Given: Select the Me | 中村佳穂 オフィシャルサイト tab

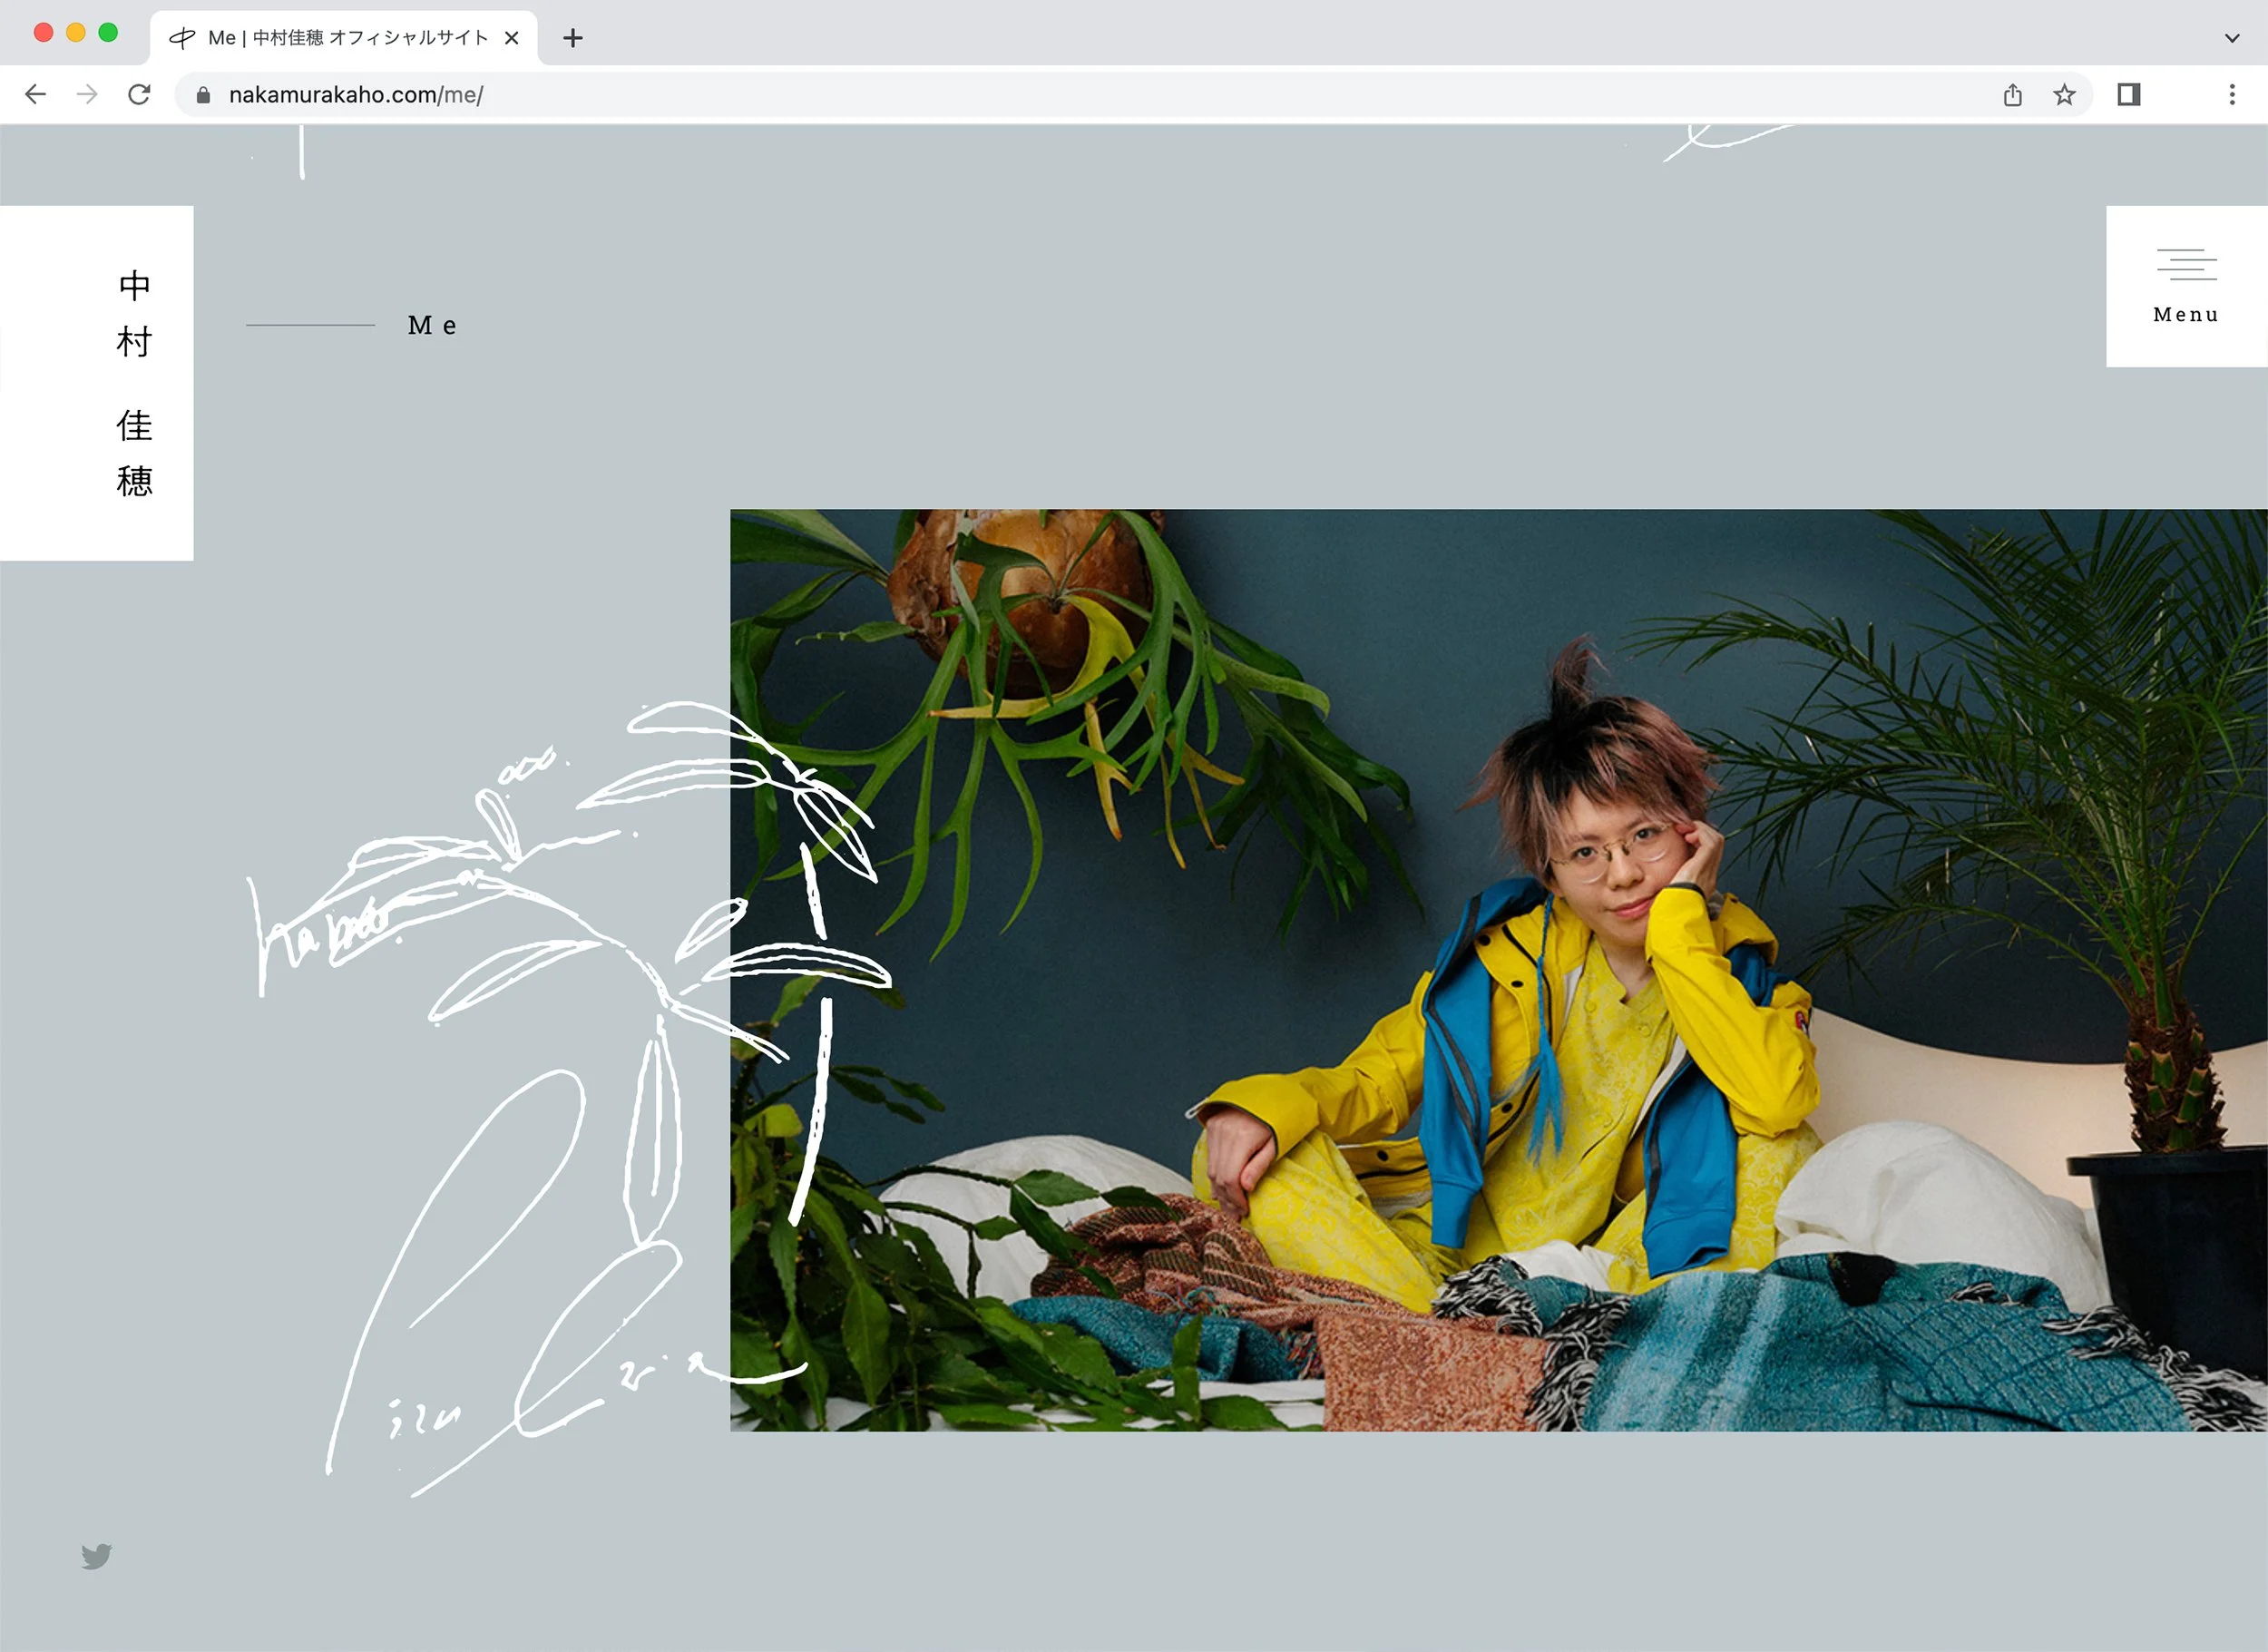Looking at the screenshot, I should pos(344,38).
